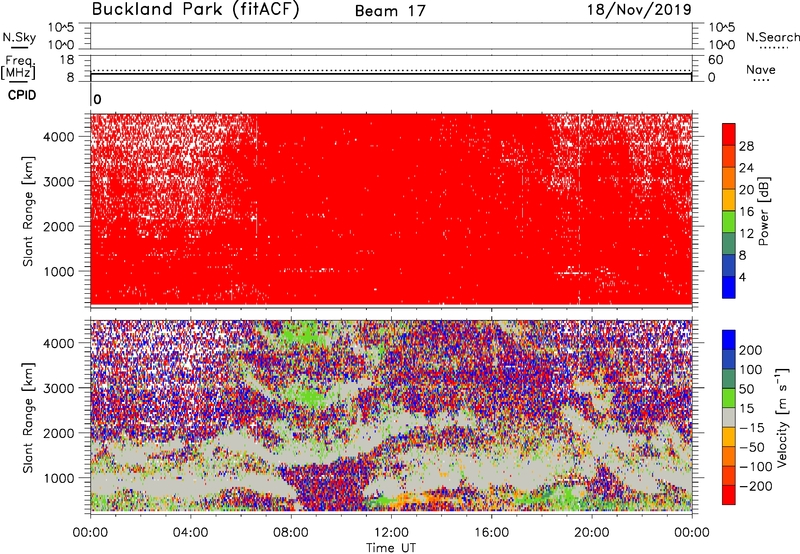The height and width of the screenshot is (554, 800).
Task: Select the '12:00' time tick label
Action: [391, 533]
